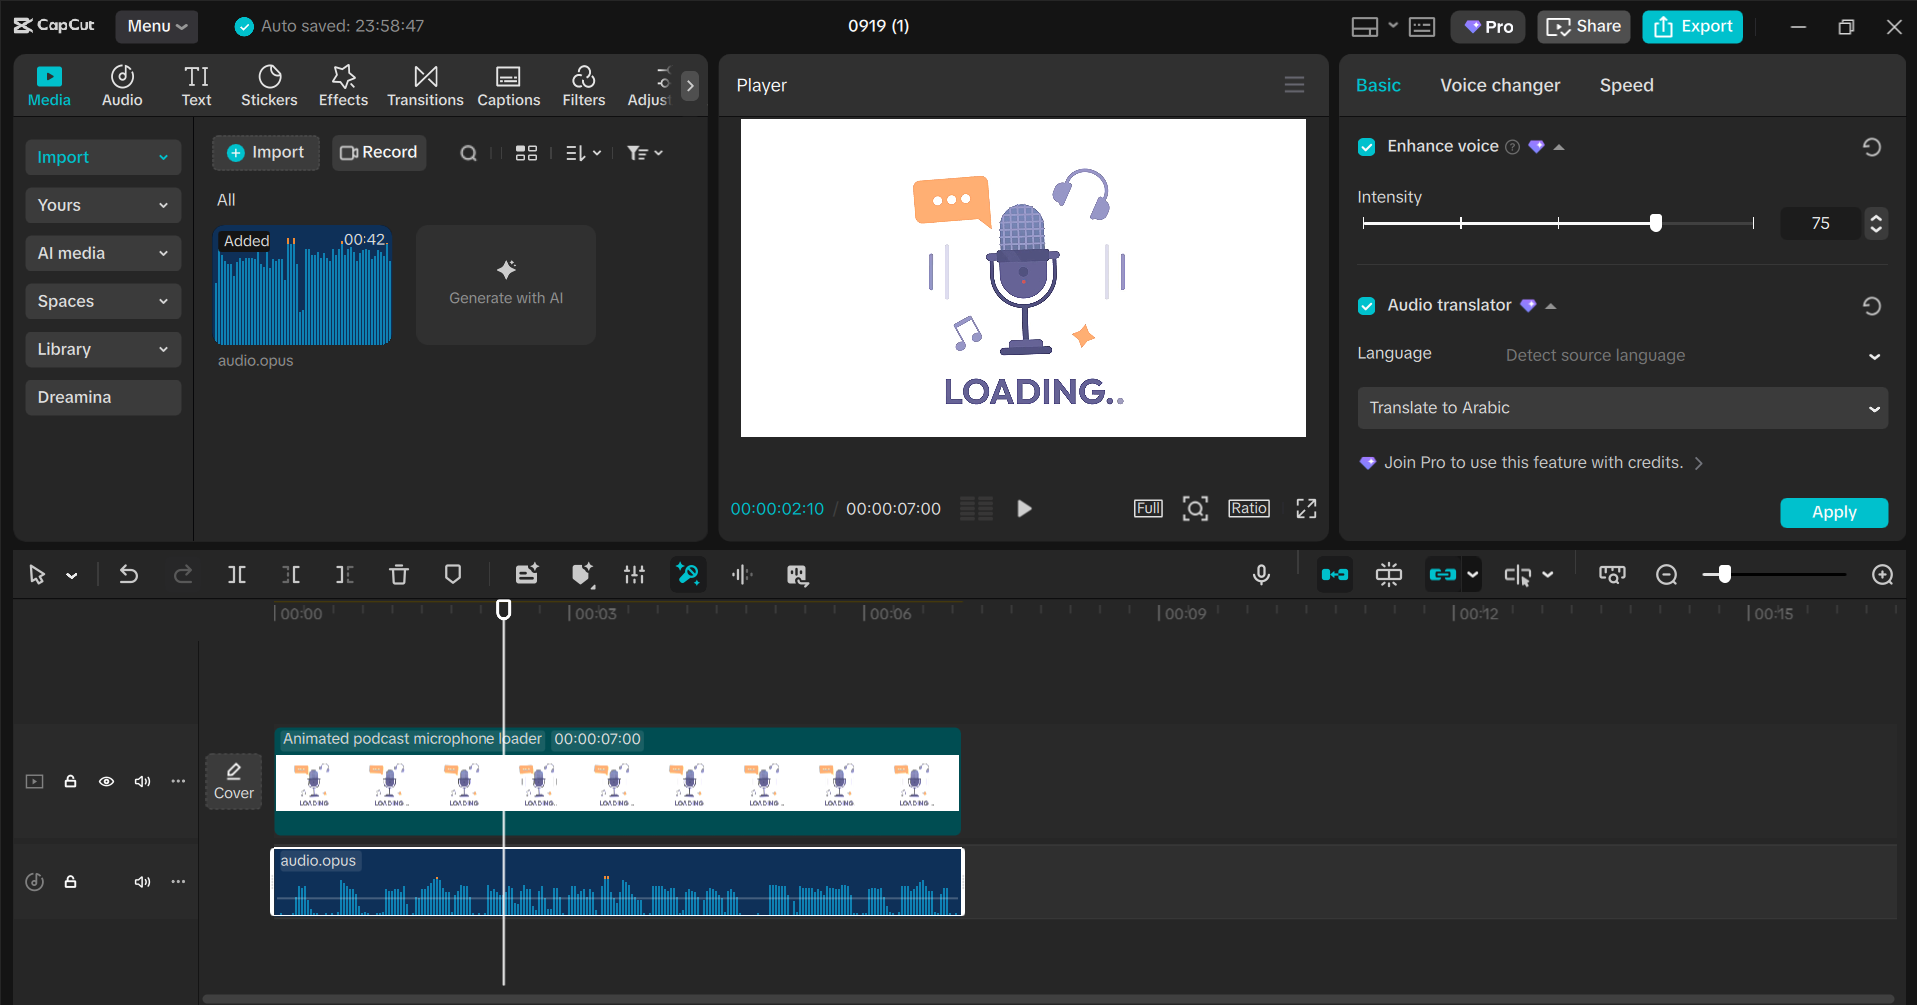1917x1005 pixels.
Task: Start recording a voiceover from the timeline microphone
Action: click(1261, 574)
